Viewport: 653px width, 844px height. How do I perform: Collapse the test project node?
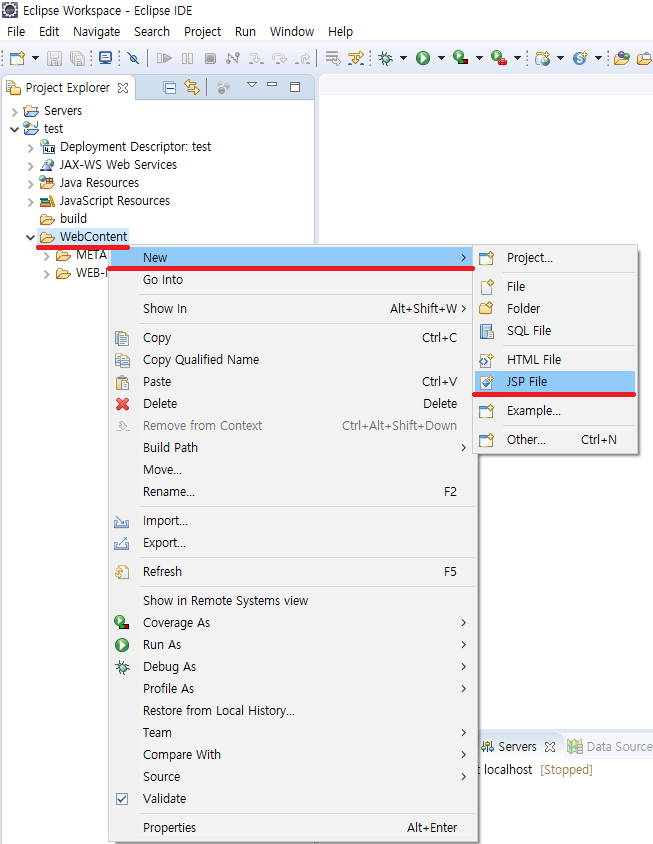click(15, 129)
